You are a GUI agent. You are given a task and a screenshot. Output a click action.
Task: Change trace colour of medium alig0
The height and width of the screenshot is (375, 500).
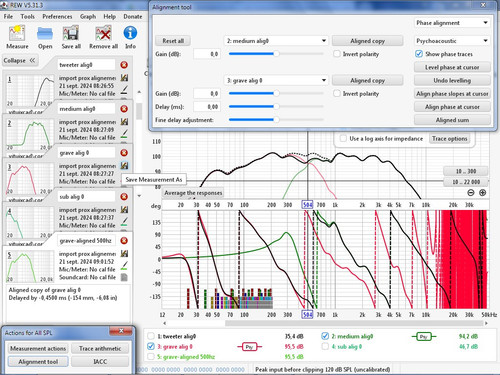(124, 133)
